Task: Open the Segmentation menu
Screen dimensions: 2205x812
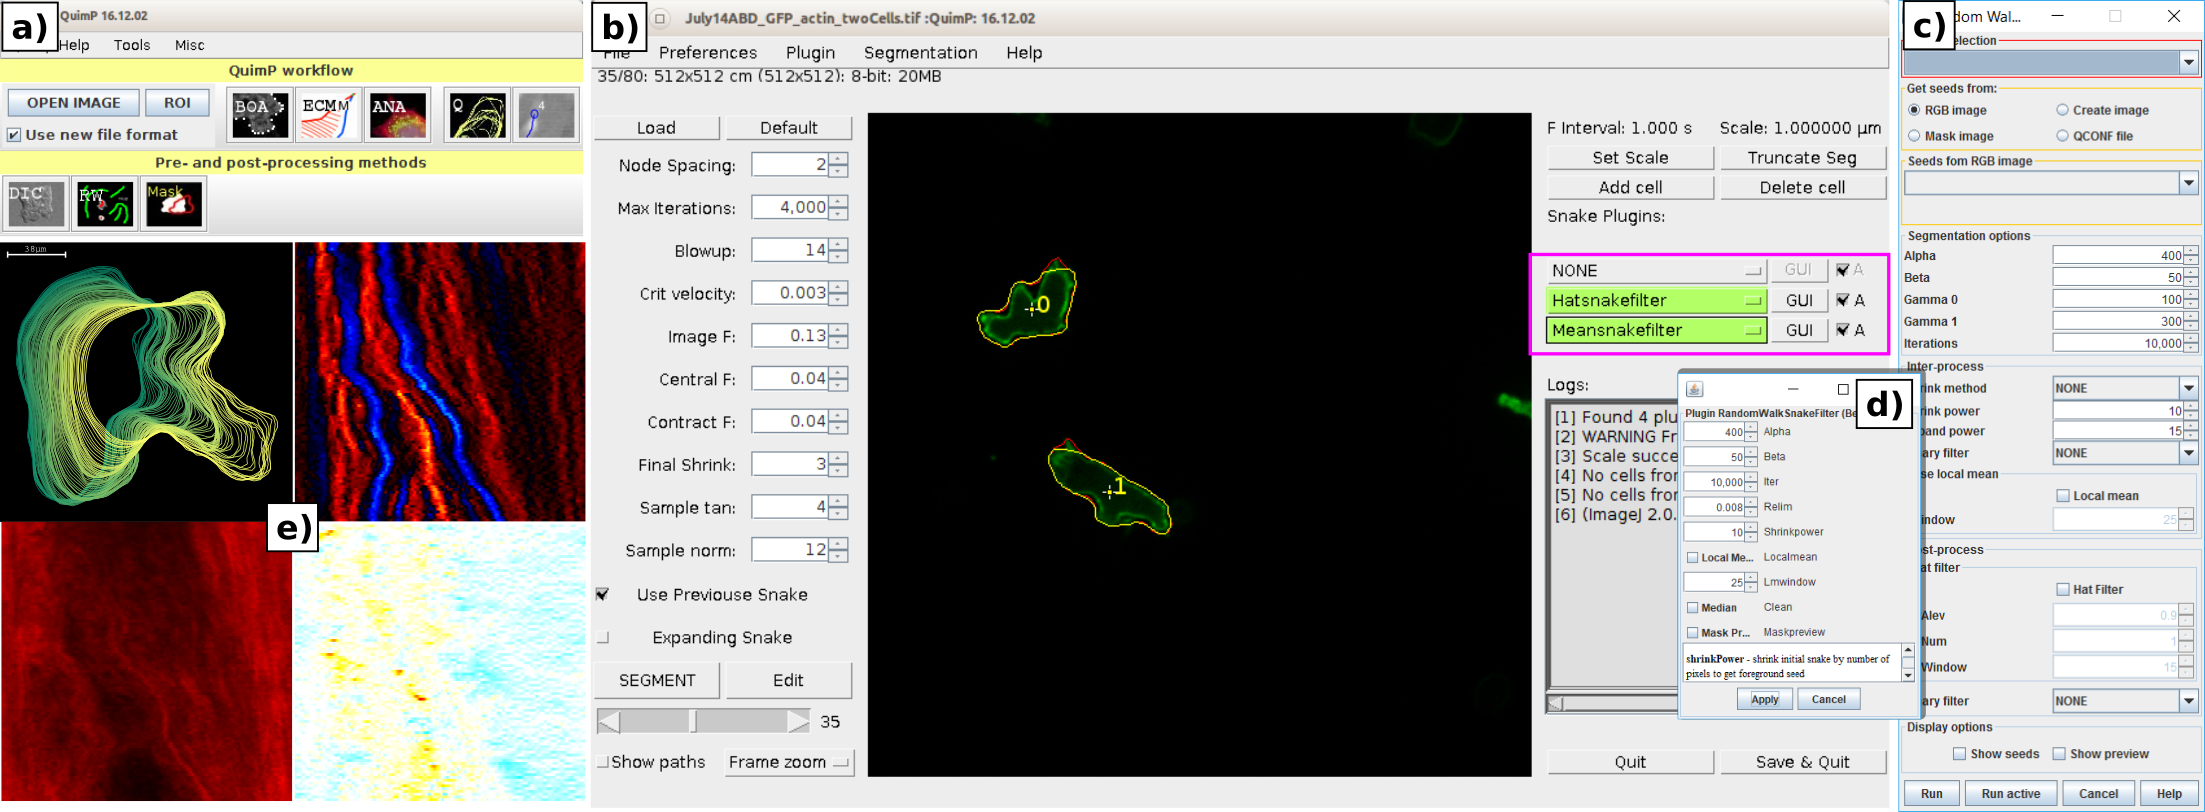Action: tap(920, 53)
